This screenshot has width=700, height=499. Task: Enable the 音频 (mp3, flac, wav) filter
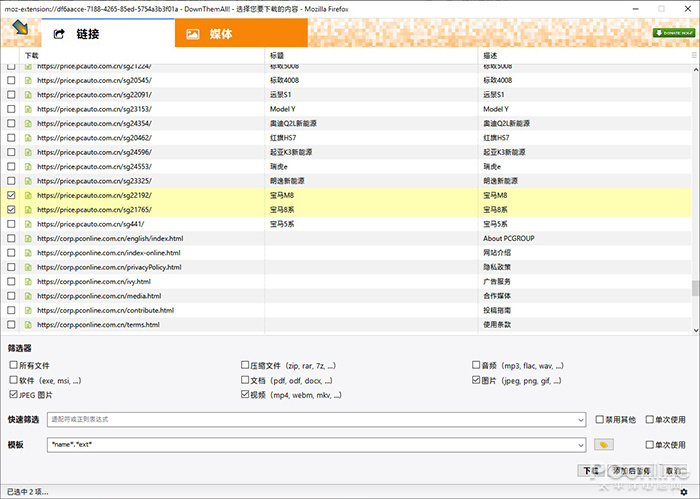pos(476,365)
